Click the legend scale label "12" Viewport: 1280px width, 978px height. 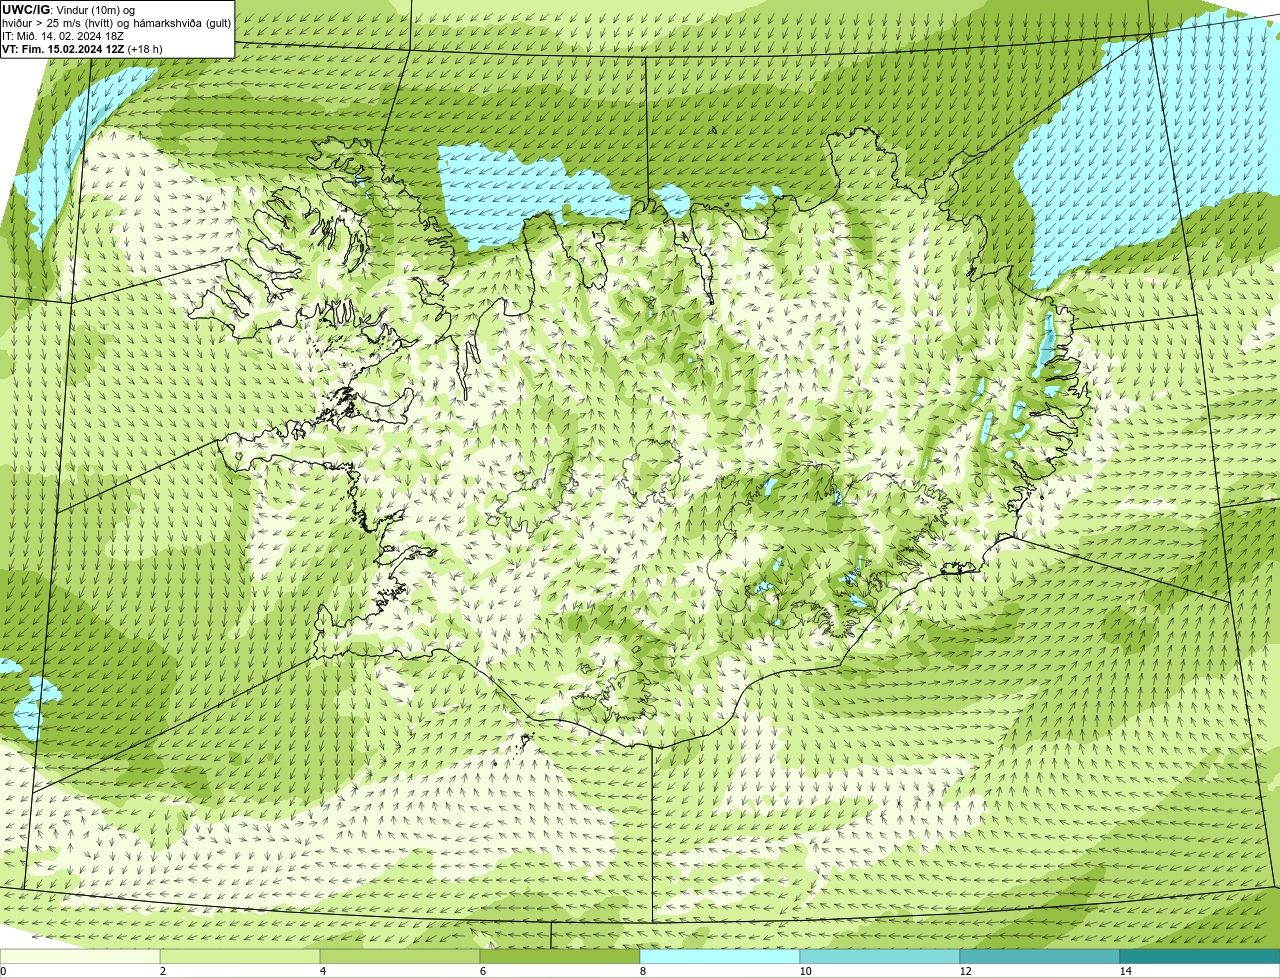tap(965, 971)
